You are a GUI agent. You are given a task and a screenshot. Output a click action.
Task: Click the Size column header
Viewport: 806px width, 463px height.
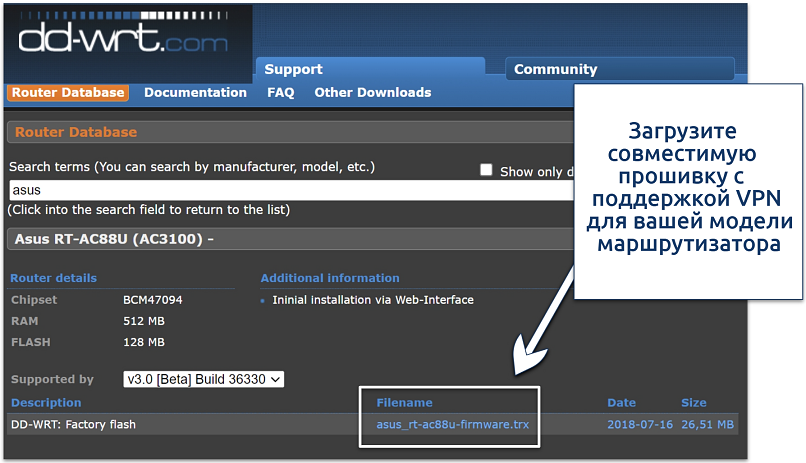click(692, 402)
